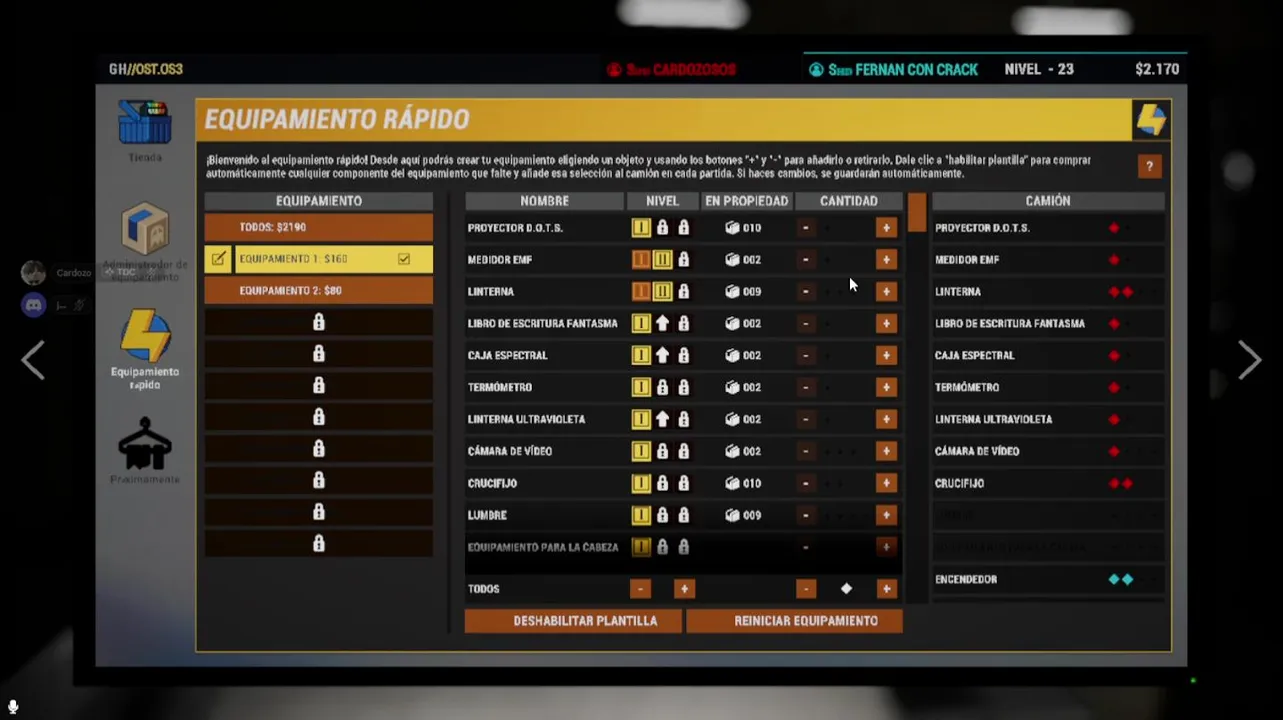
Task: Add one Lumbre with plus button
Action: coord(886,516)
